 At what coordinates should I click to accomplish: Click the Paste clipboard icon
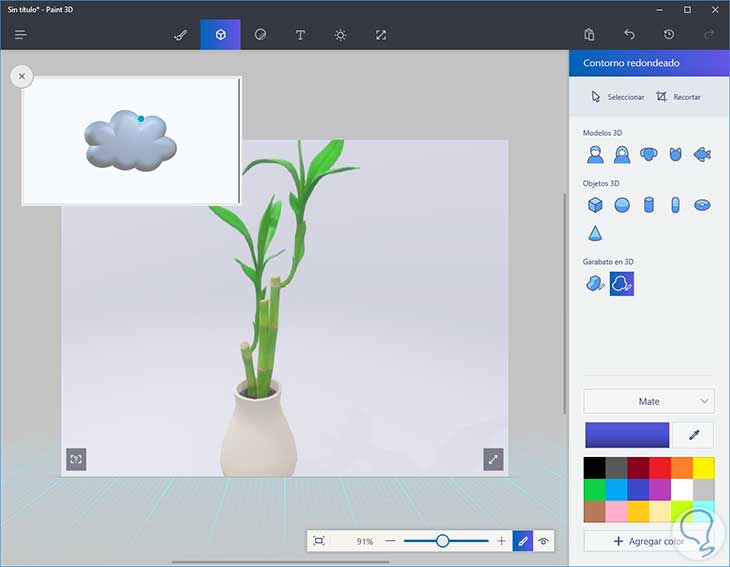click(x=589, y=34)
